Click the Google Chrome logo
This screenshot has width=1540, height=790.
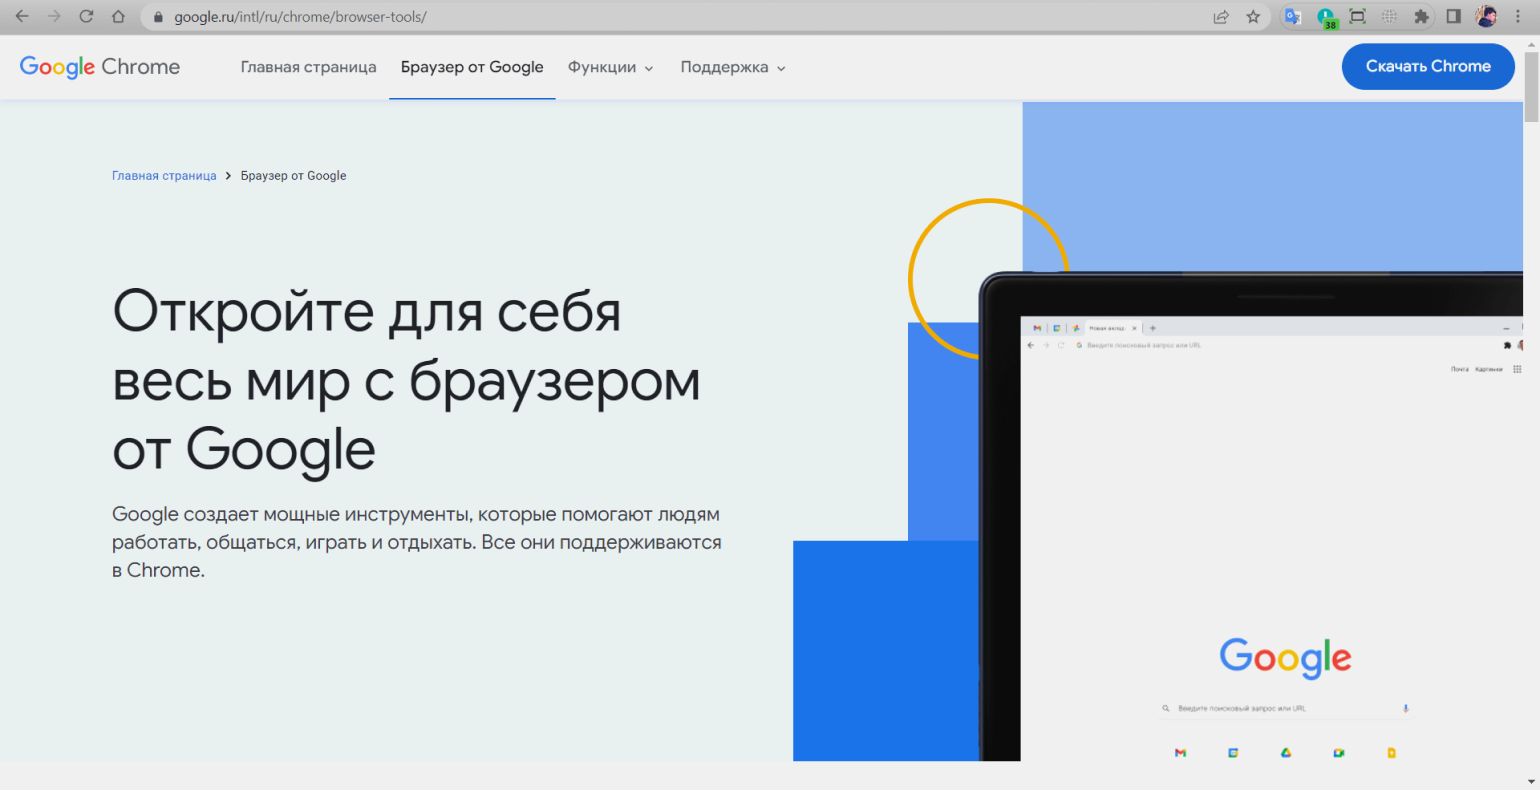click(x=100, y=67)
